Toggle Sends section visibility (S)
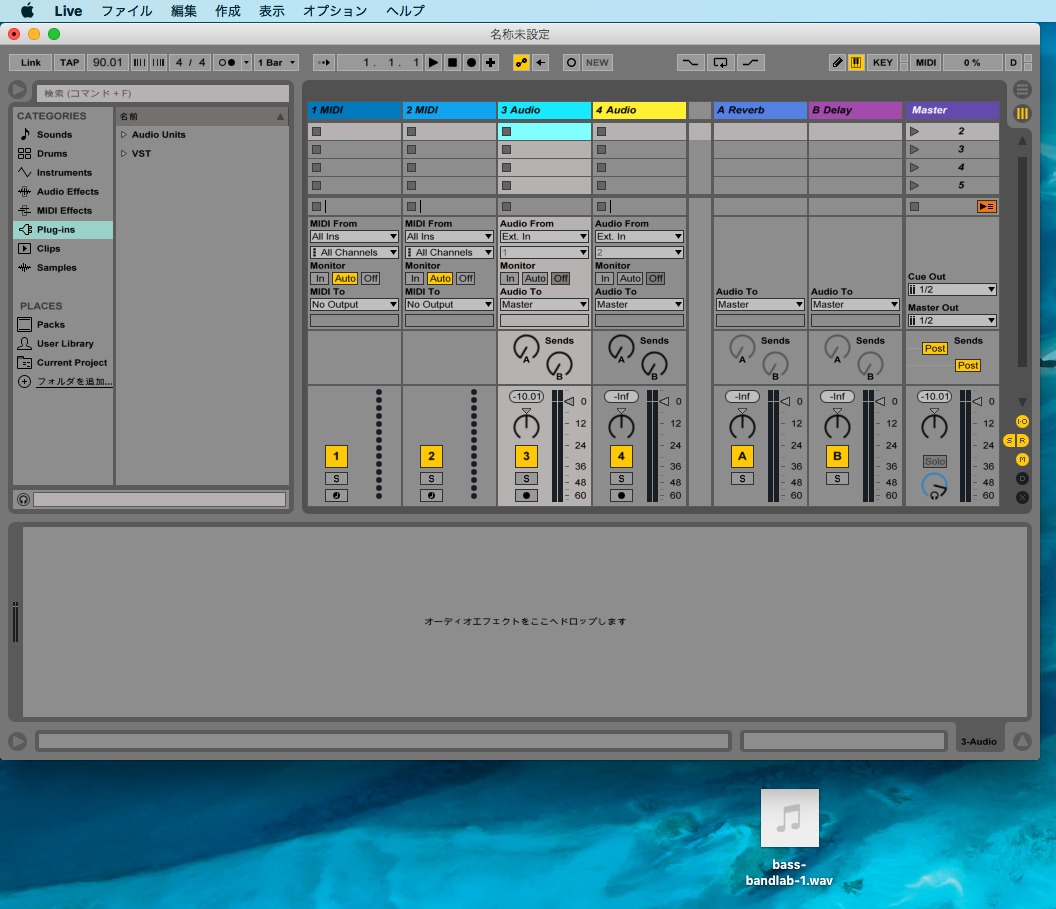This screenshot has height=909, width=1056. 1010,440
